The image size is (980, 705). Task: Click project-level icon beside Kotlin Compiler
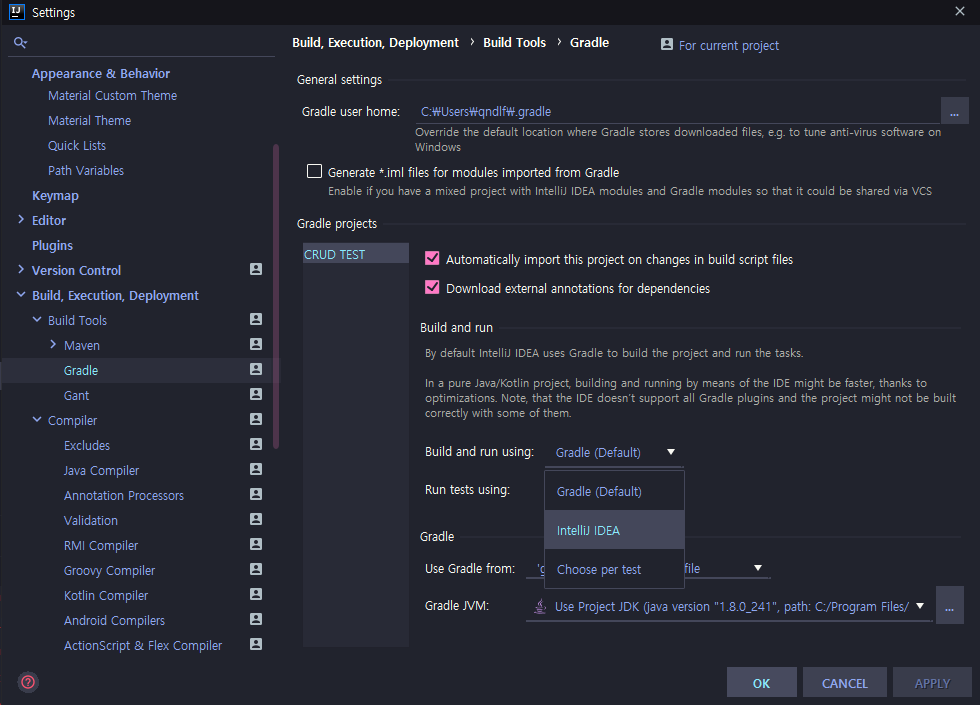[x=256, y=594]
